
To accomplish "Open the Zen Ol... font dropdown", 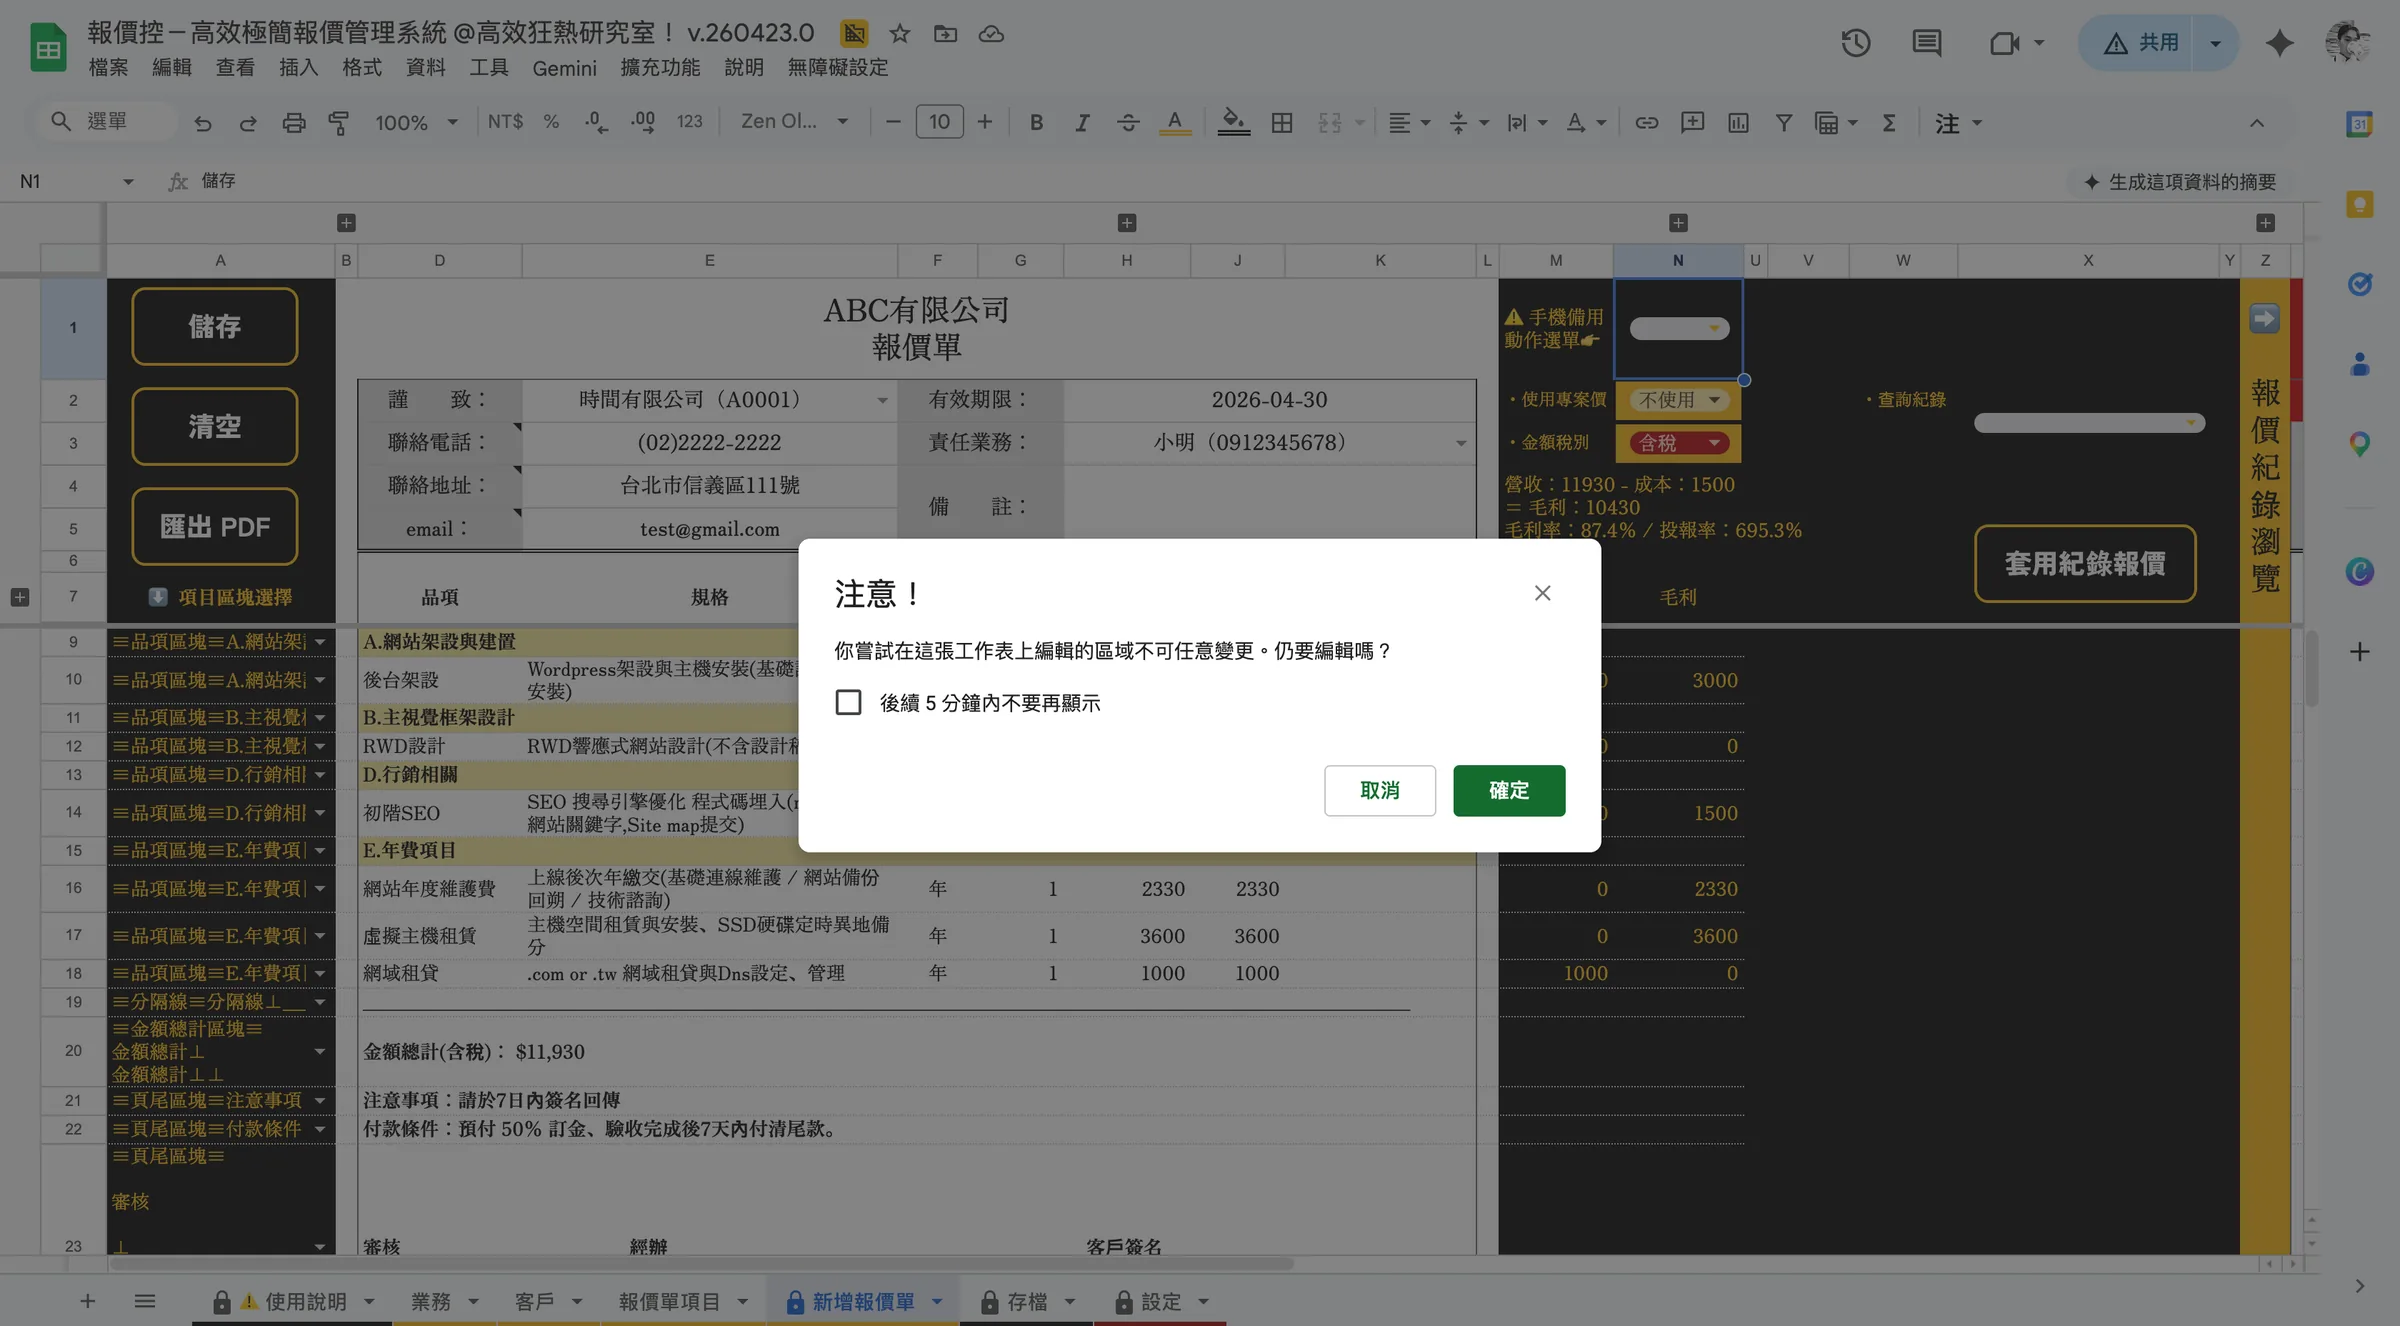I will 794,122.
